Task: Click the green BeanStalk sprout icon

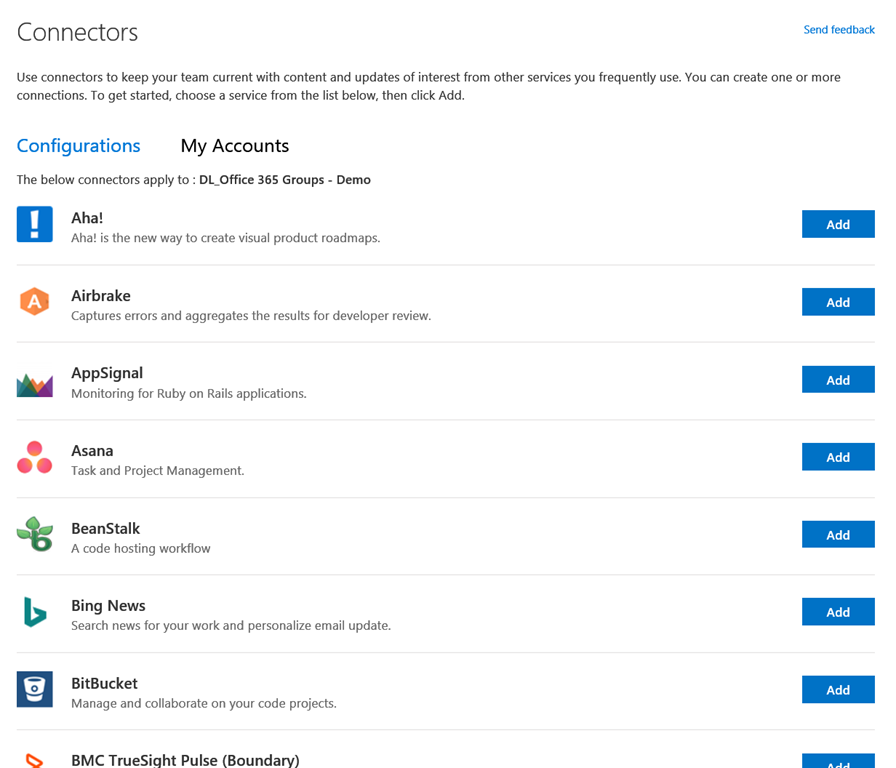Action: point(35,535)
